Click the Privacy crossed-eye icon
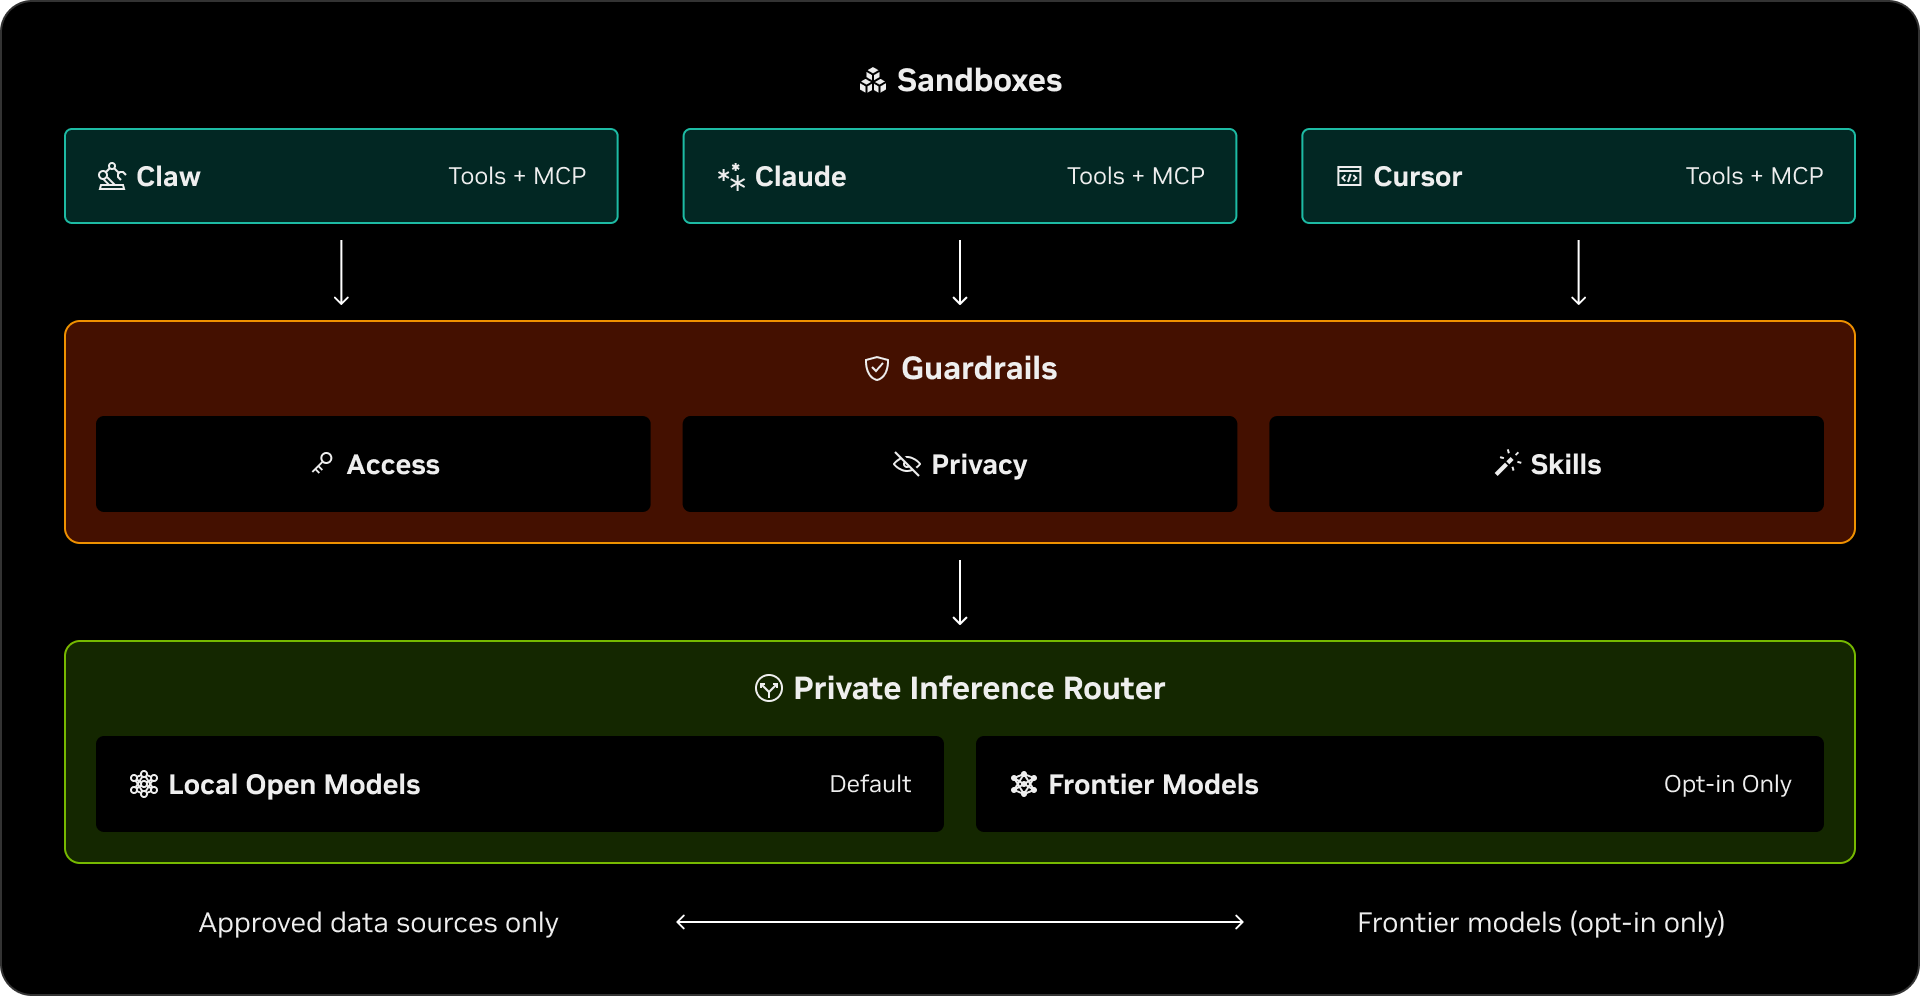The width and height of the screenshot is (1920, 996). (906, 464)
